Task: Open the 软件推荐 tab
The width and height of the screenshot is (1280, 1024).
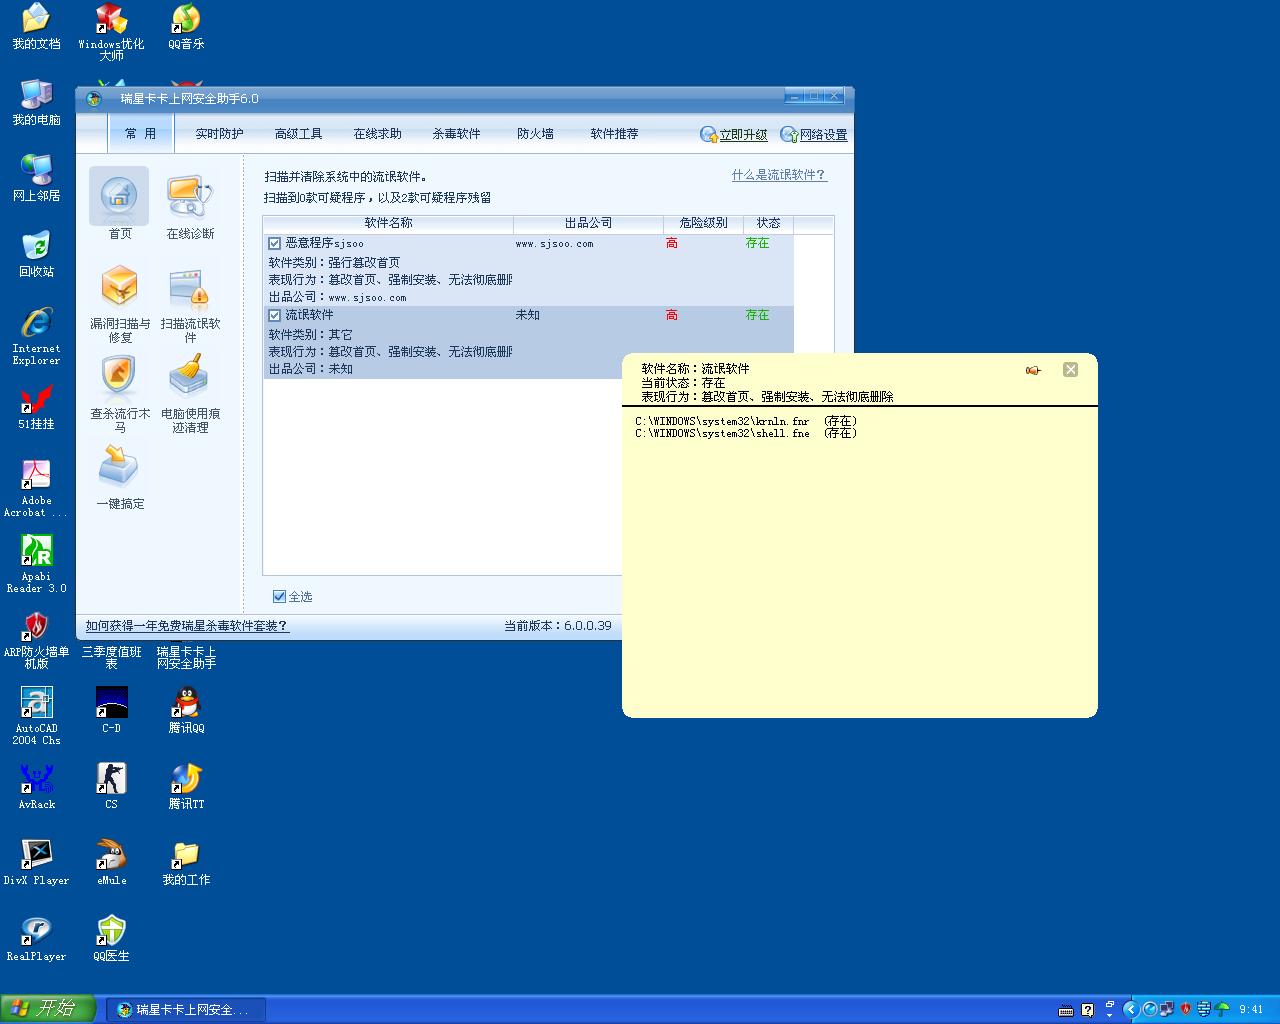Action: (x=614, y=134)
